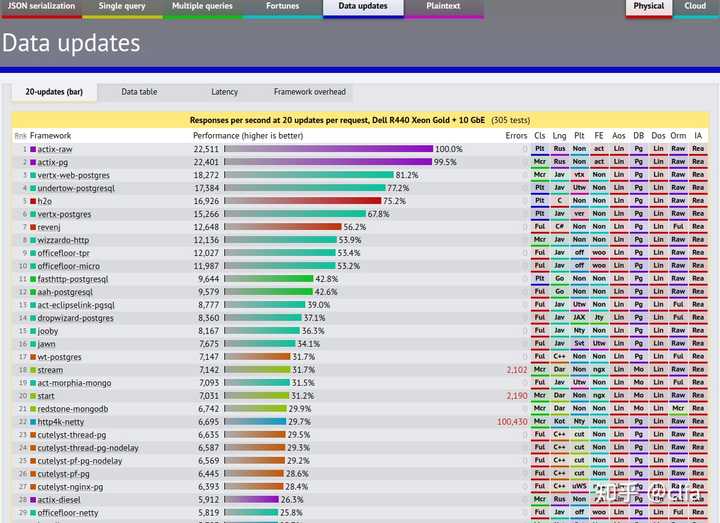Click the purple performance bar for actix-raw

(x=329, y=149)
